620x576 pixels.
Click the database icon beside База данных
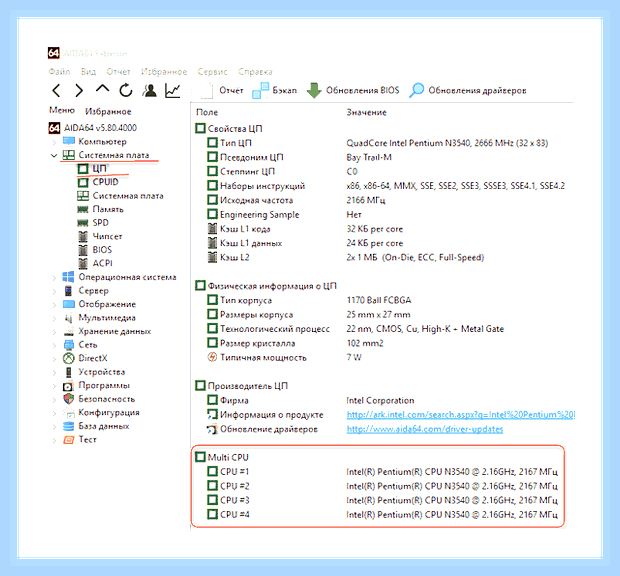(69, 426)
